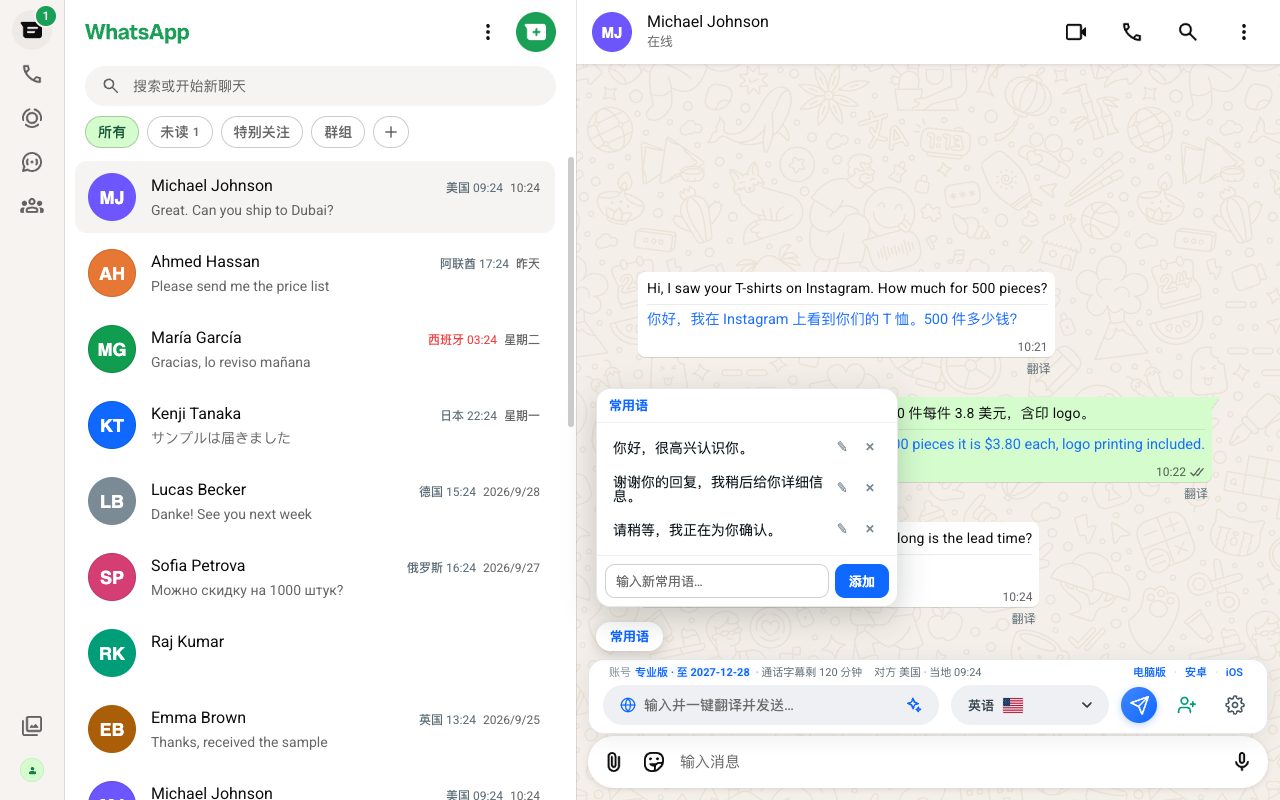The width and height of the screenshot is (1280, 800).
Task: Open the 英语 target language dropdown
Action: tap(1029, 705)
